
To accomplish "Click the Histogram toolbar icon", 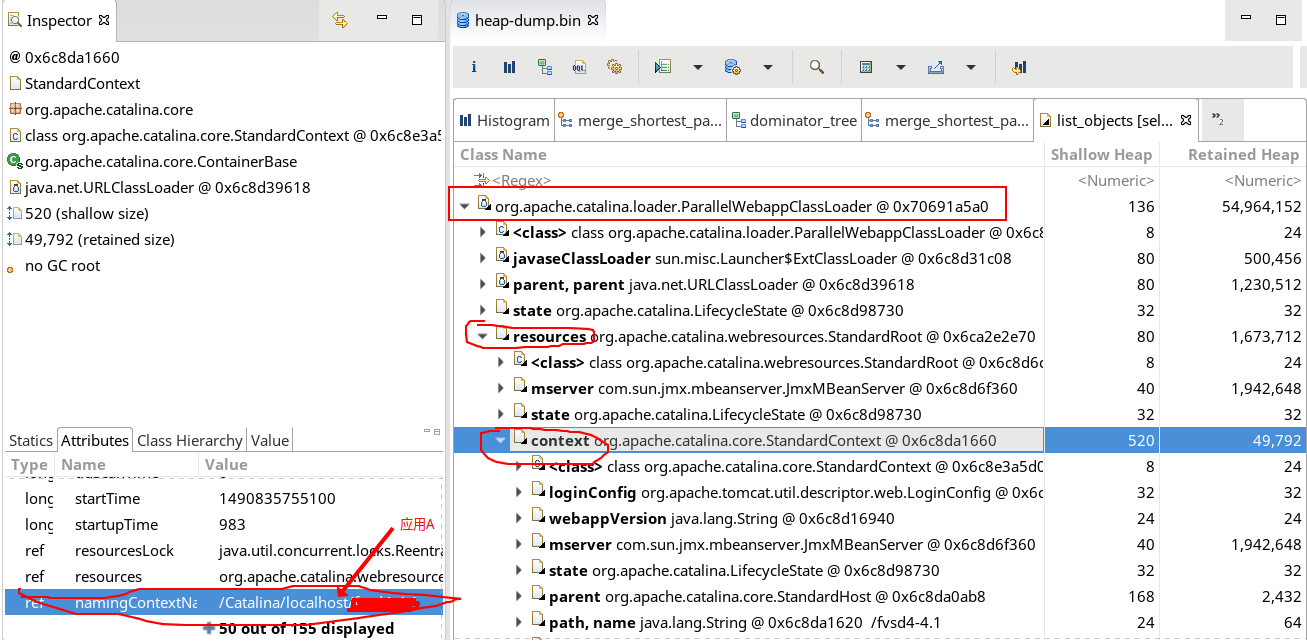I will coord(509,67).
